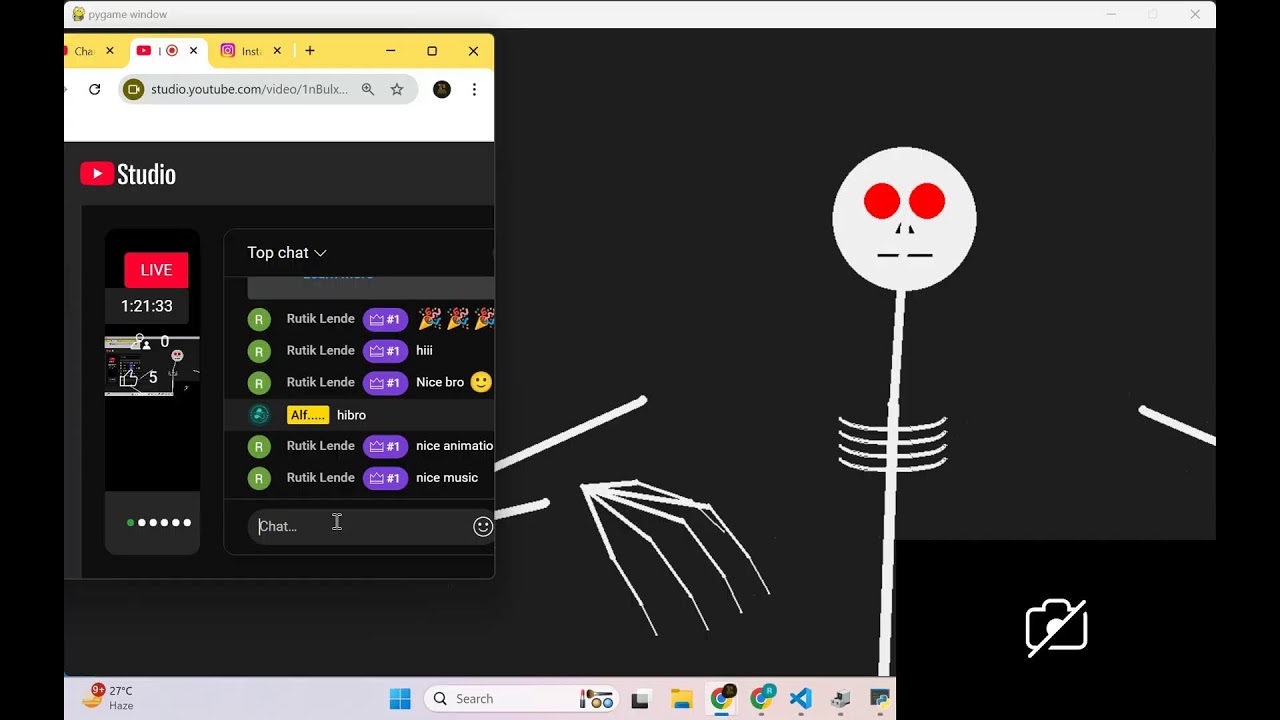Open Chrome's three-dot menu
This screenshot has height=720, width=1280.
pos(474,89)
